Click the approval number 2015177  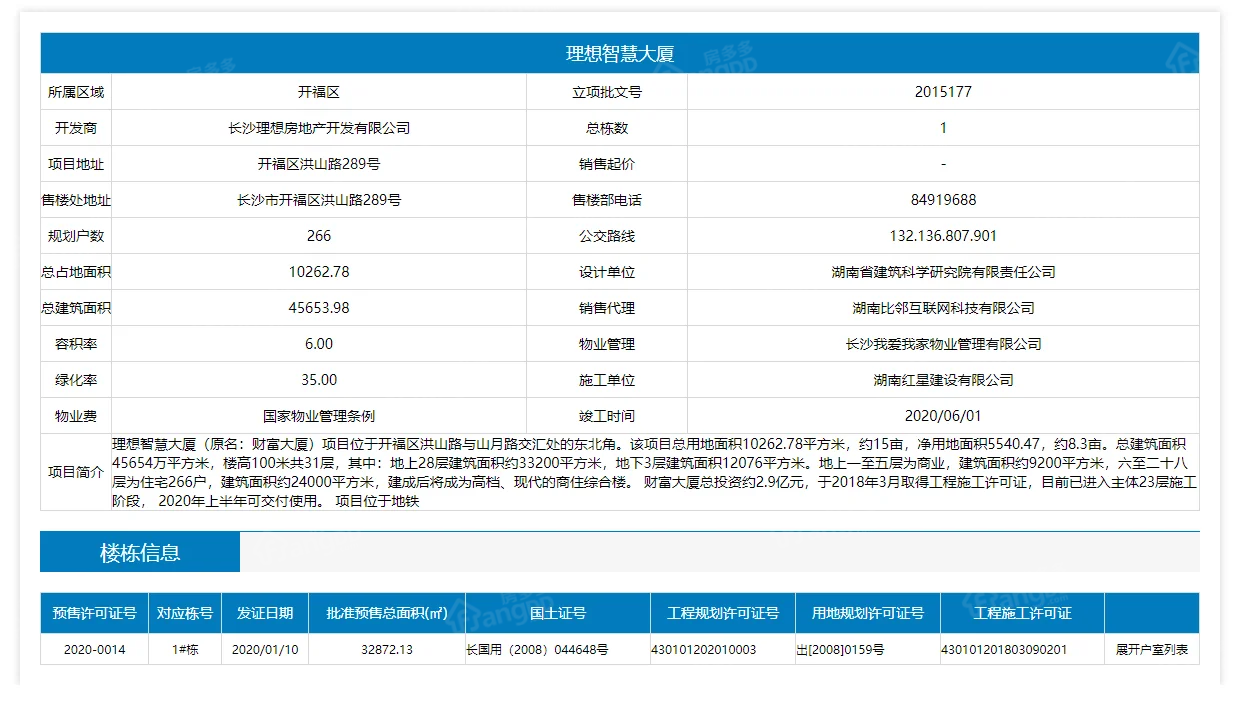coord(943,92)
